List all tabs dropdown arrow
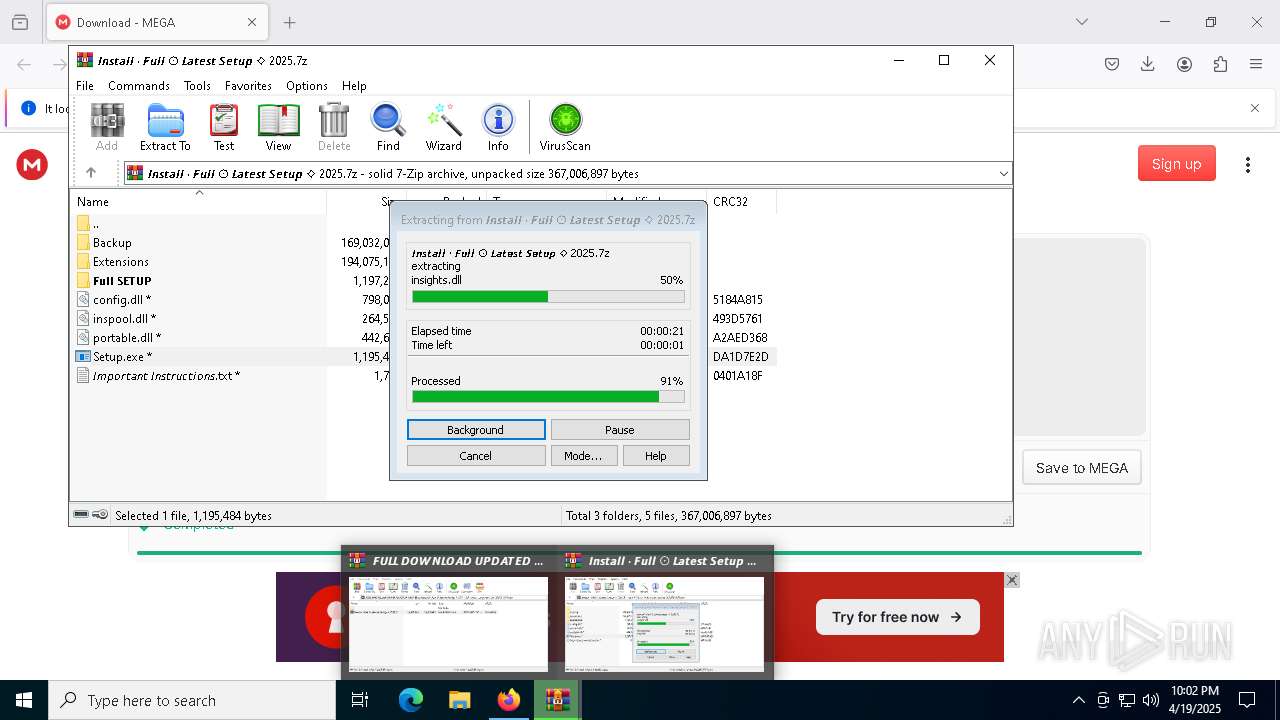This screenshot has height=720, width=1280. click(1082, 22)
